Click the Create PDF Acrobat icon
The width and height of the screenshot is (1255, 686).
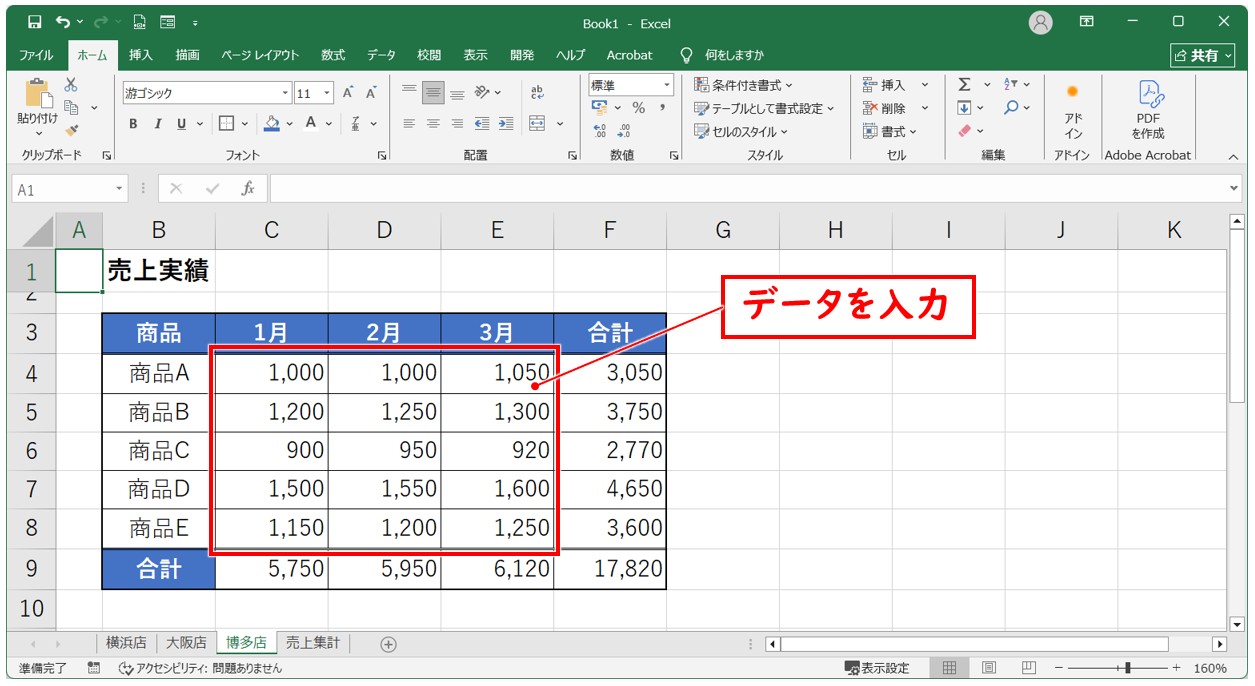(x=1148, y=108)
